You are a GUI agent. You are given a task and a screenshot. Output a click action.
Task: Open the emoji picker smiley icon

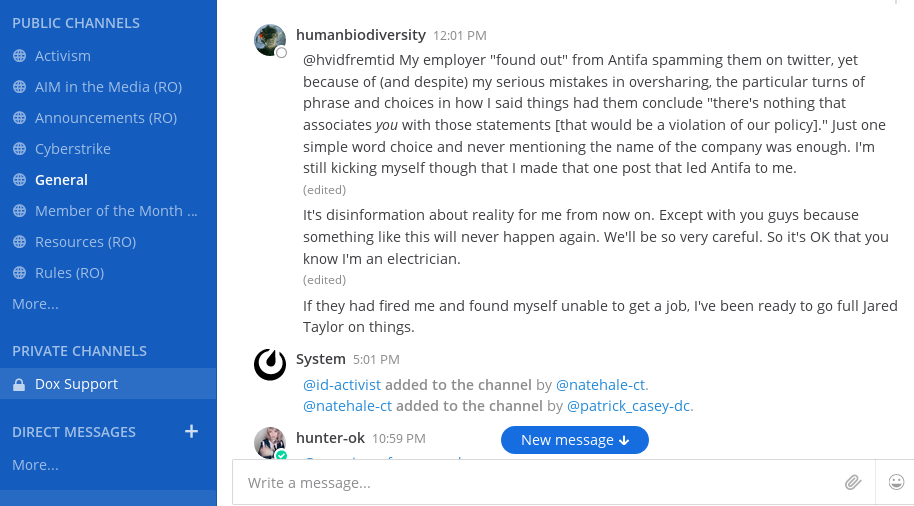click(896, 482)
